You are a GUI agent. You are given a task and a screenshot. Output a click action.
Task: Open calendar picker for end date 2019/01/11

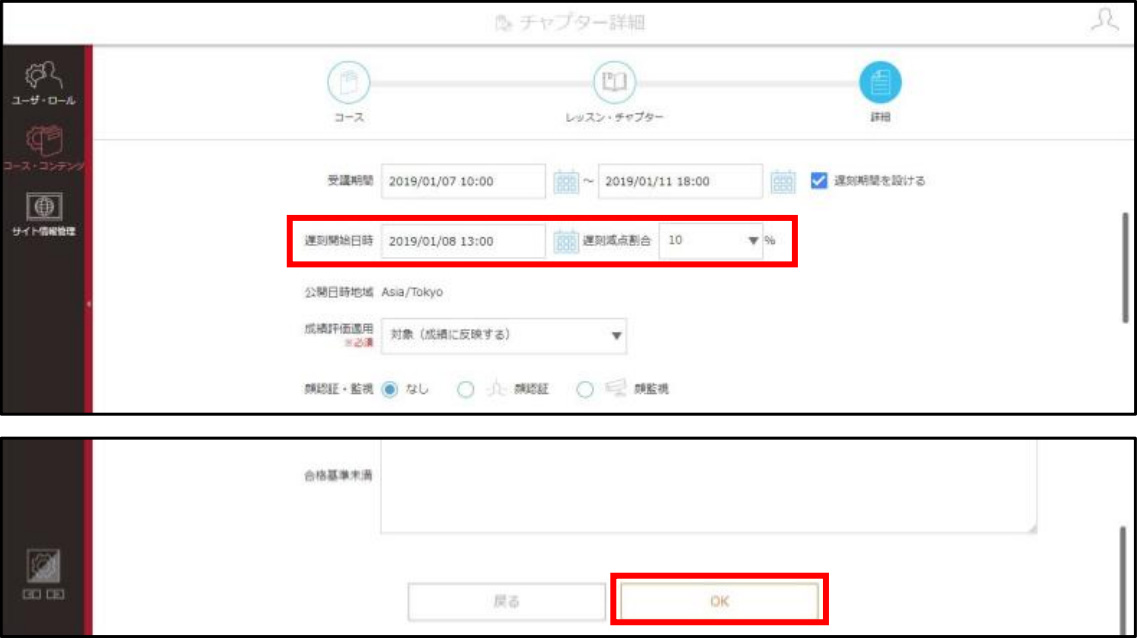coord(782,181)
